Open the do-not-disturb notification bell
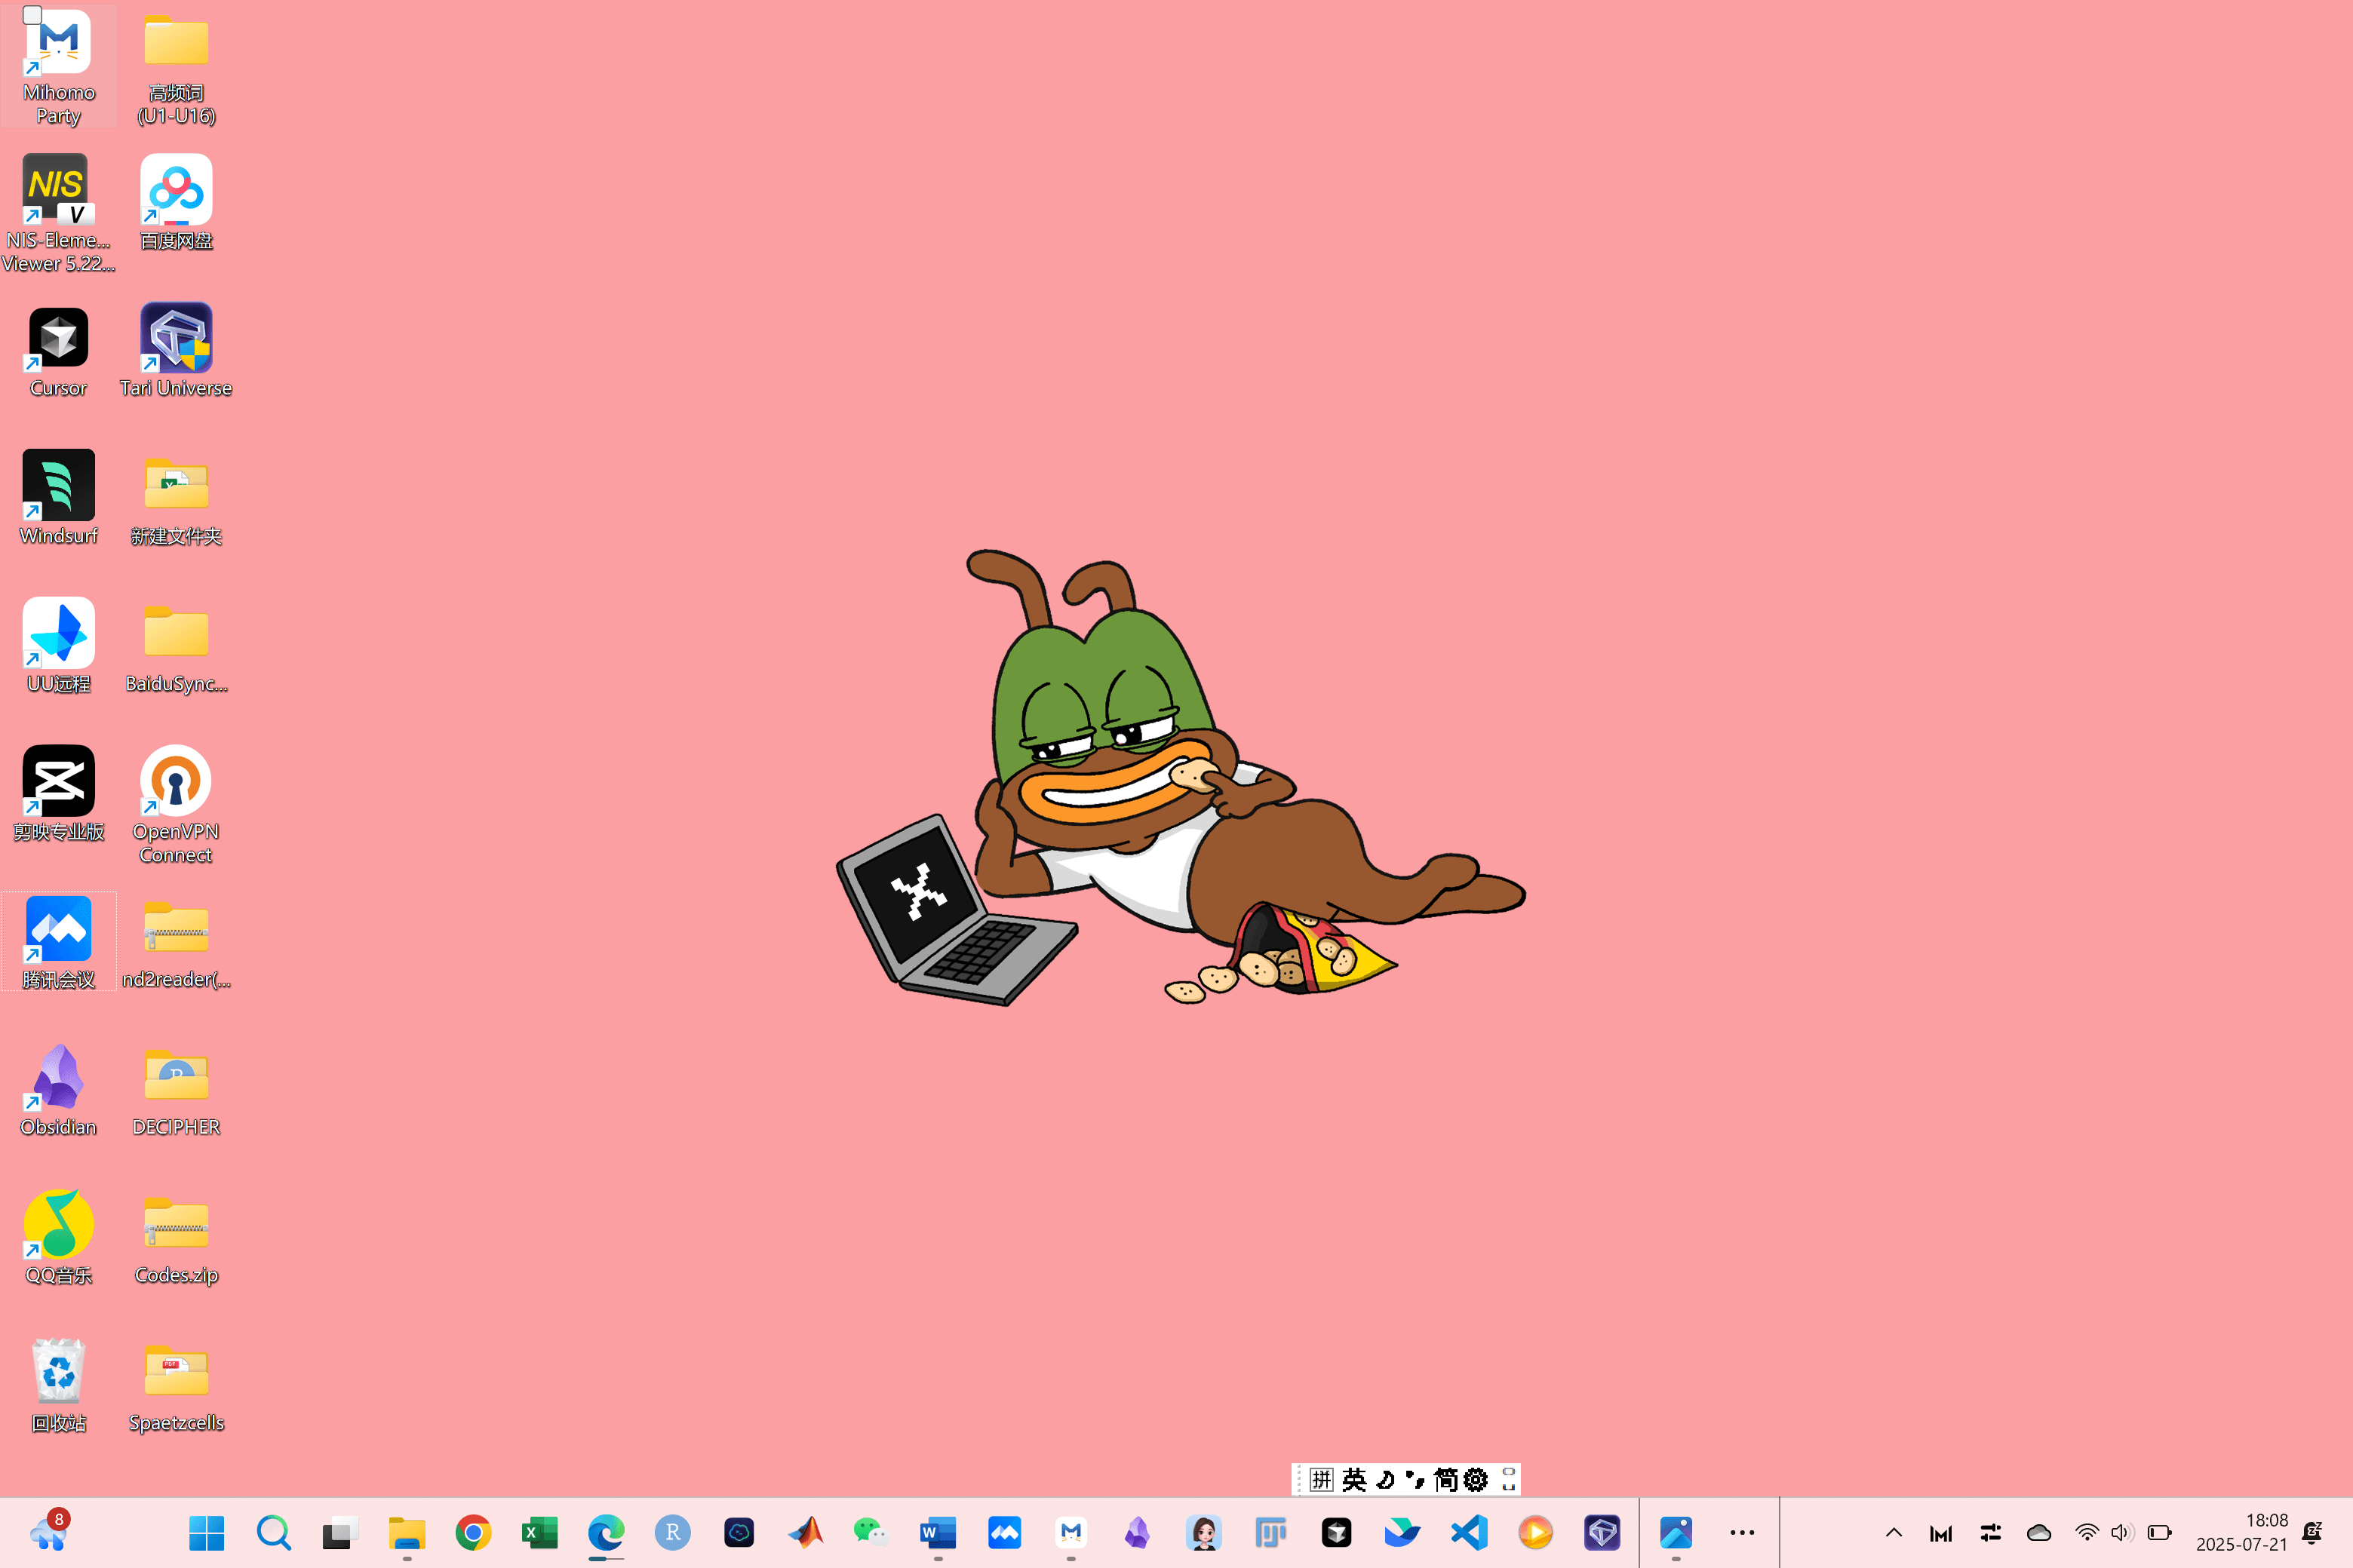Viewport: 2353px width, 1568px height. pyautogui.click(x=2313, y=1532)
